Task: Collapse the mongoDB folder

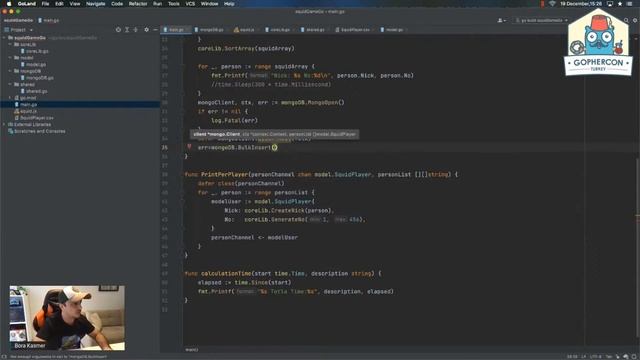Action: tap(10, 71)
